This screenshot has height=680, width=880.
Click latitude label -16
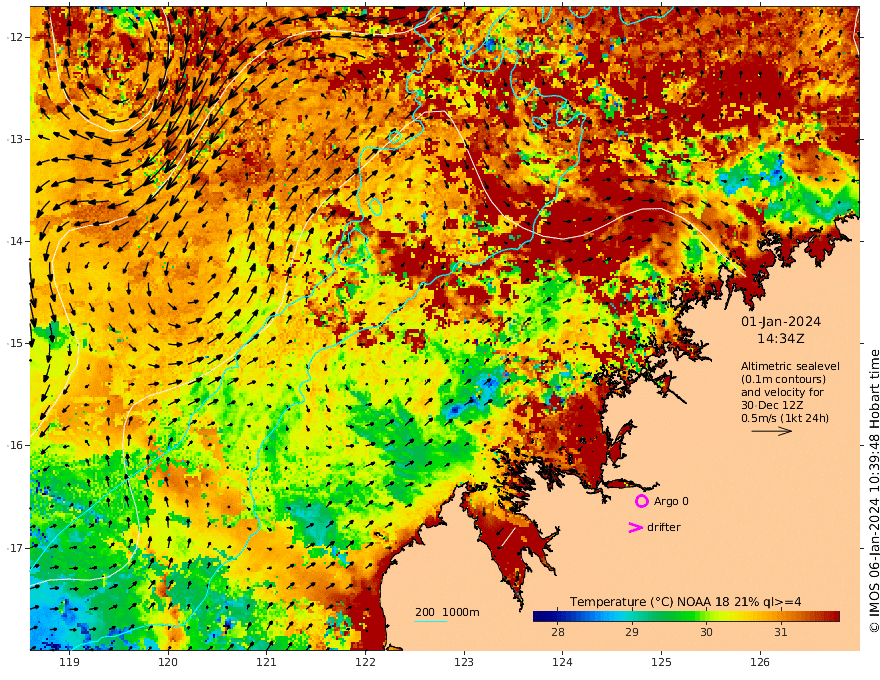point(16,445)
